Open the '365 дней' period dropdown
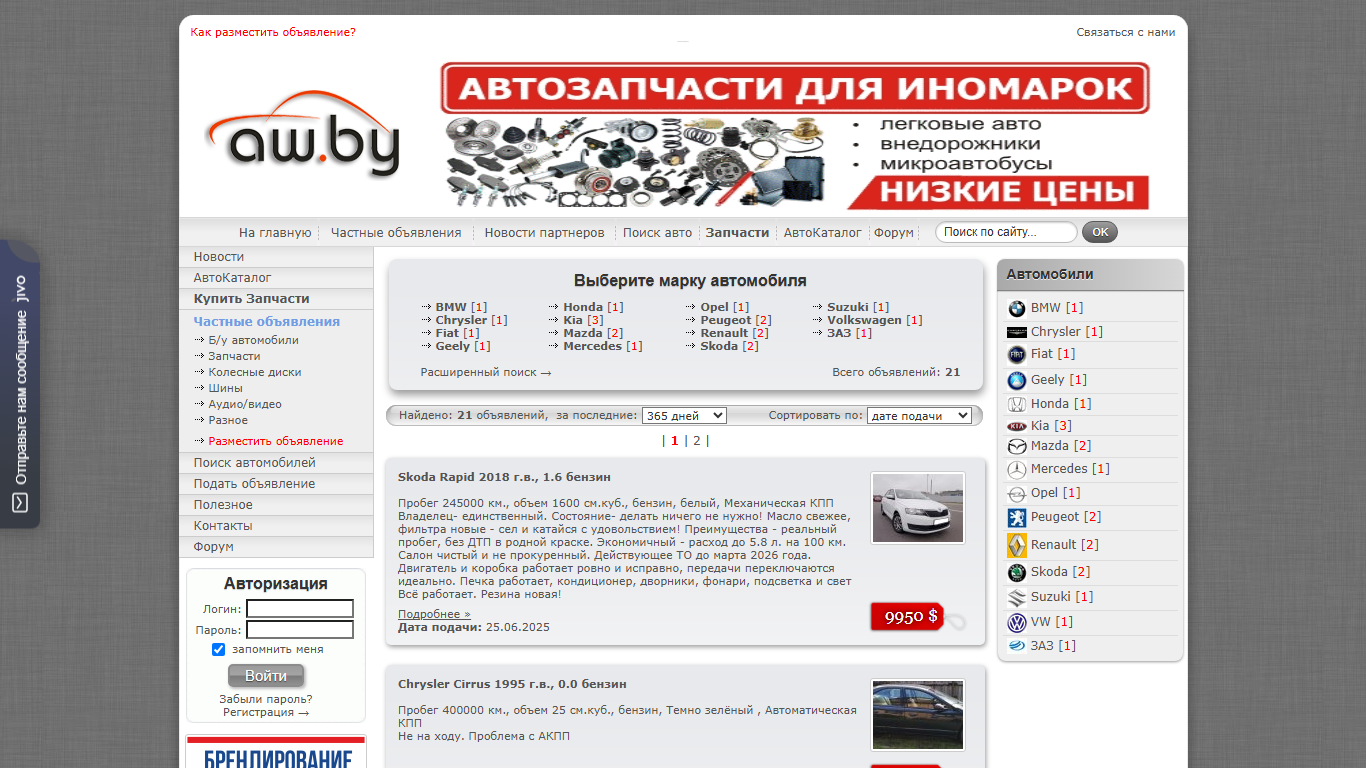This screenshot has height=768, width=1366. pyautogui.click(x=684, y=416)
